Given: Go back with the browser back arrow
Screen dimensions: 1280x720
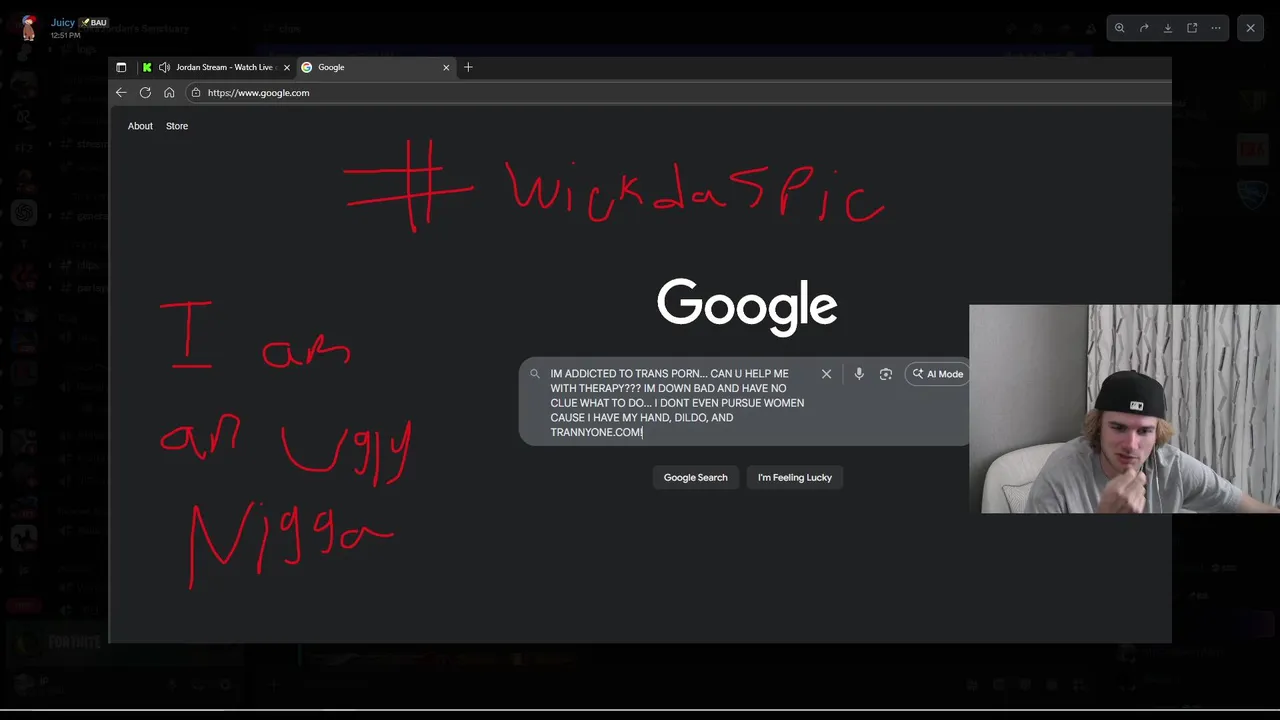Looking at the screenshot, I should click(121, 92).
